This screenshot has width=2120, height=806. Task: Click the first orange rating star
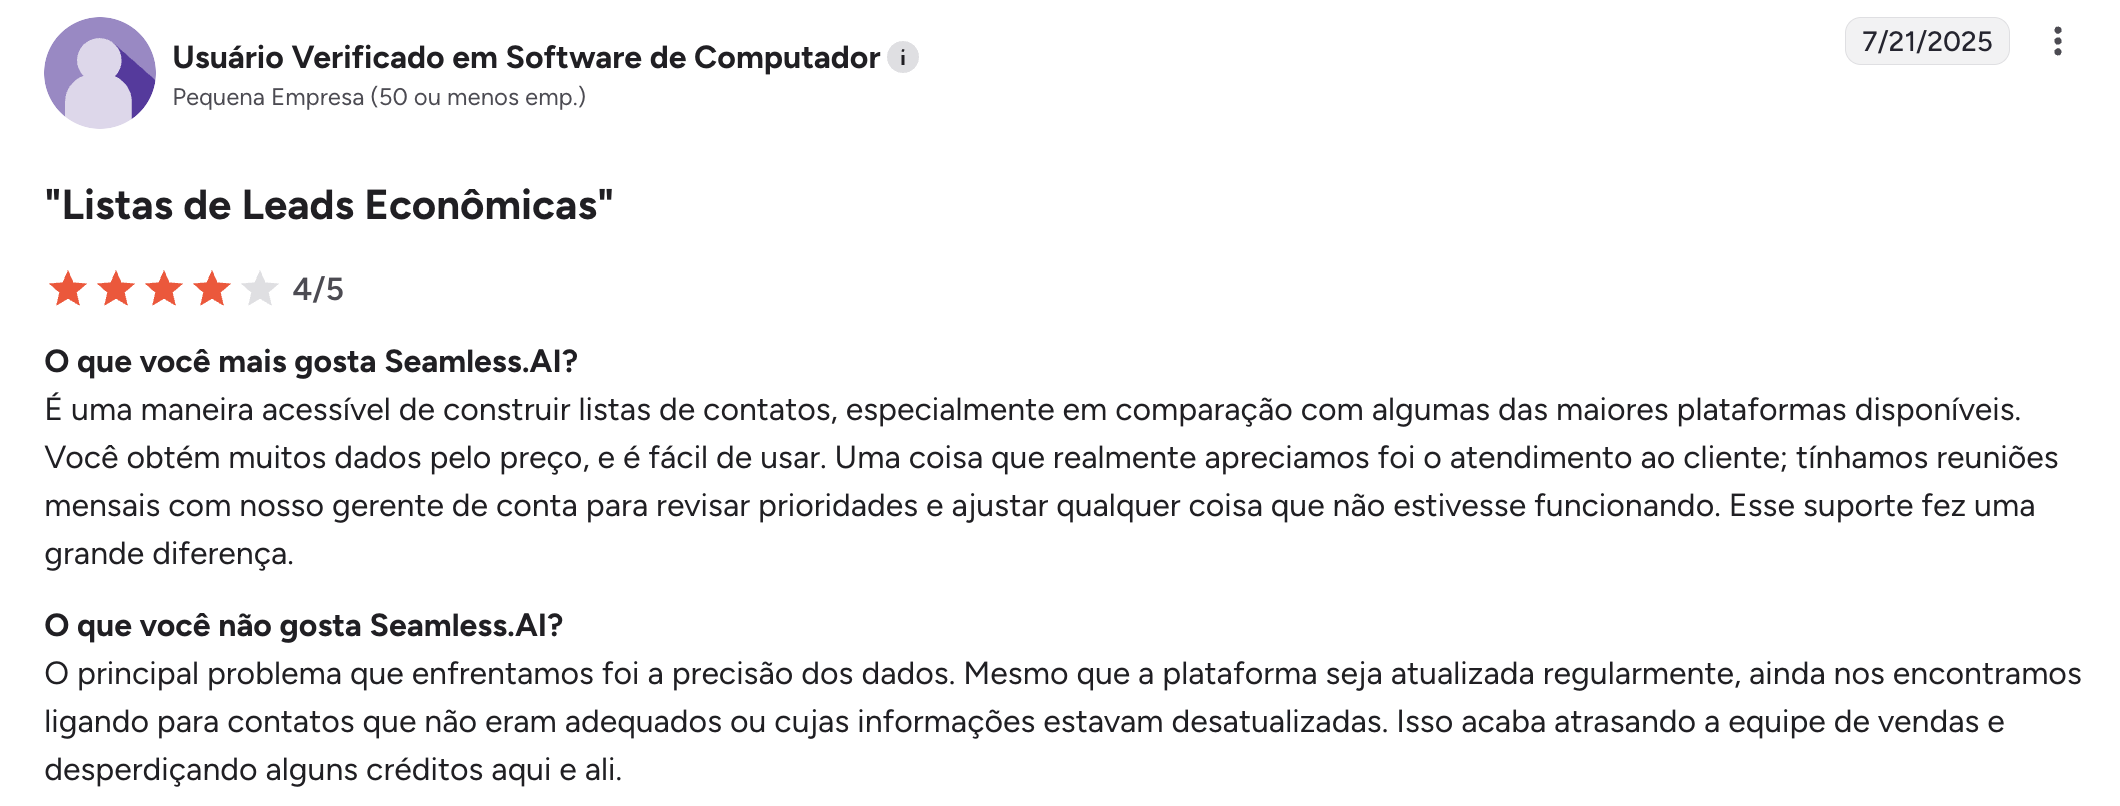tap(68, 289)
